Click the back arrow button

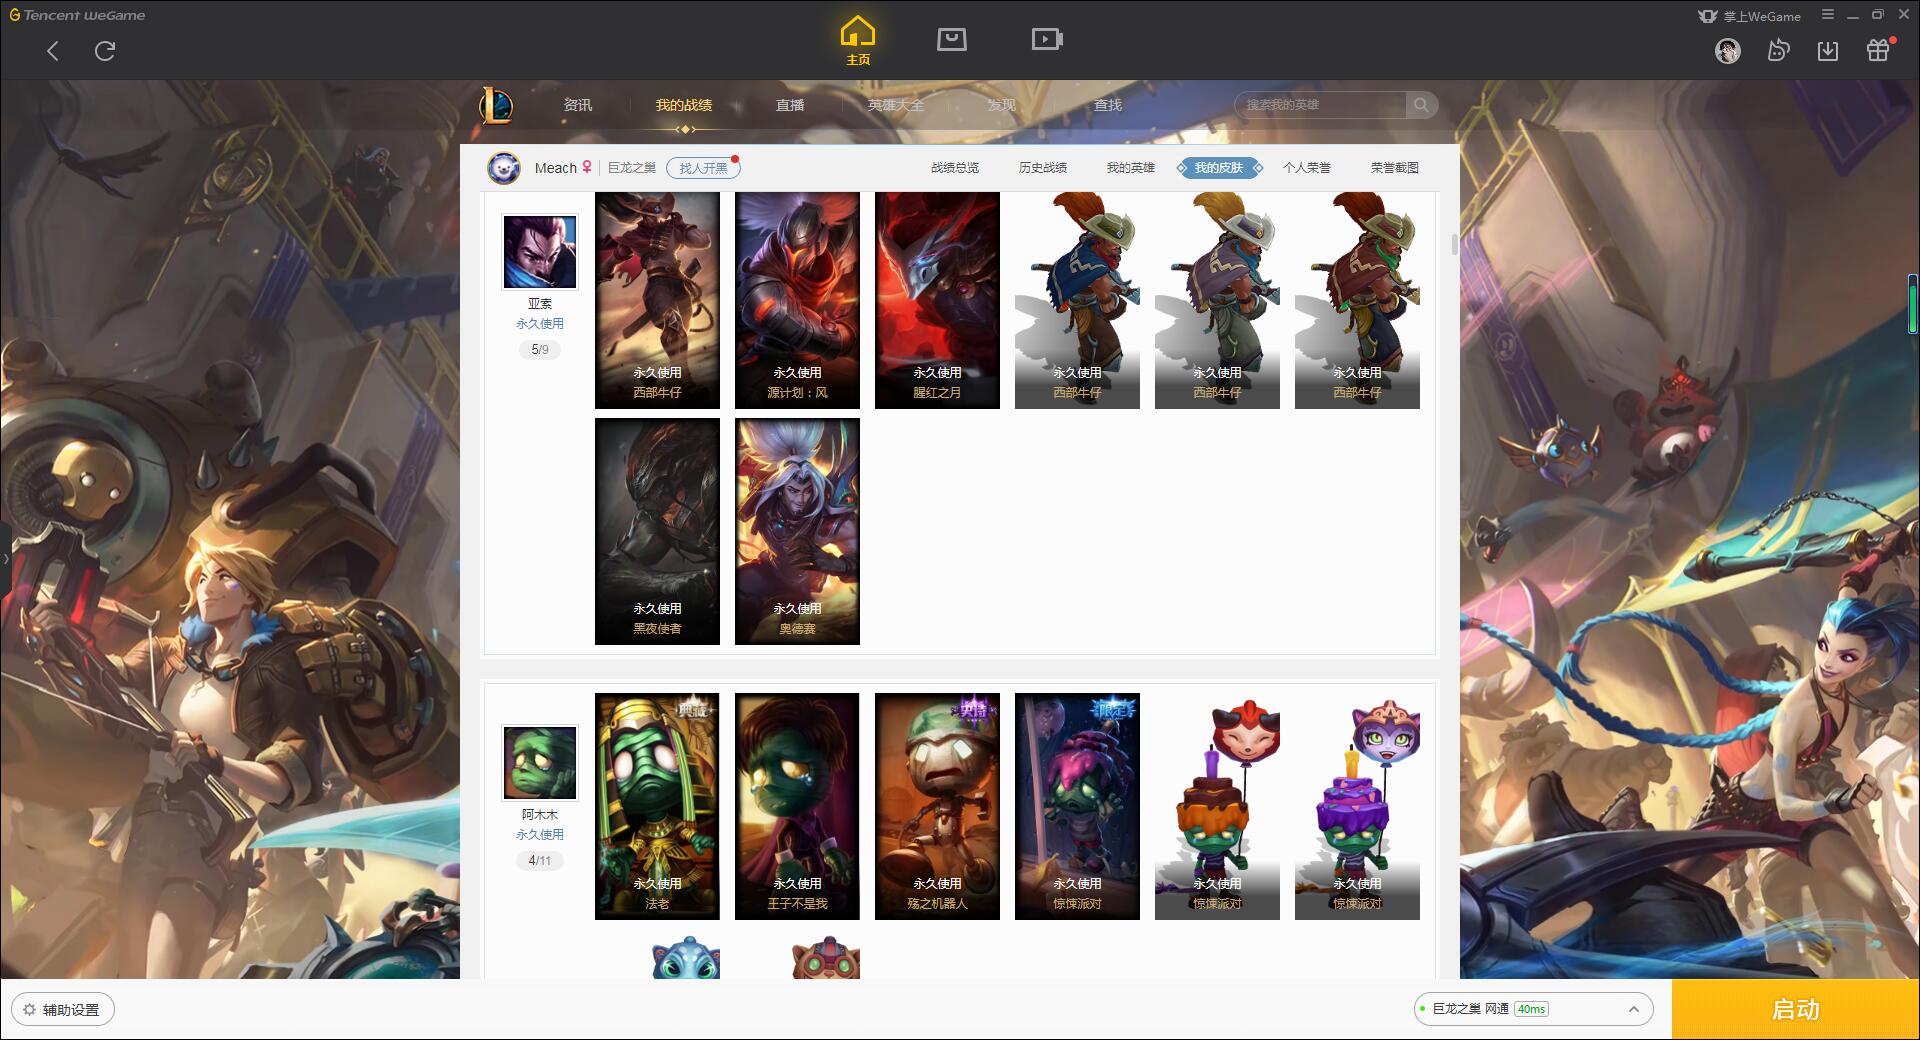[x=53, y=51]
